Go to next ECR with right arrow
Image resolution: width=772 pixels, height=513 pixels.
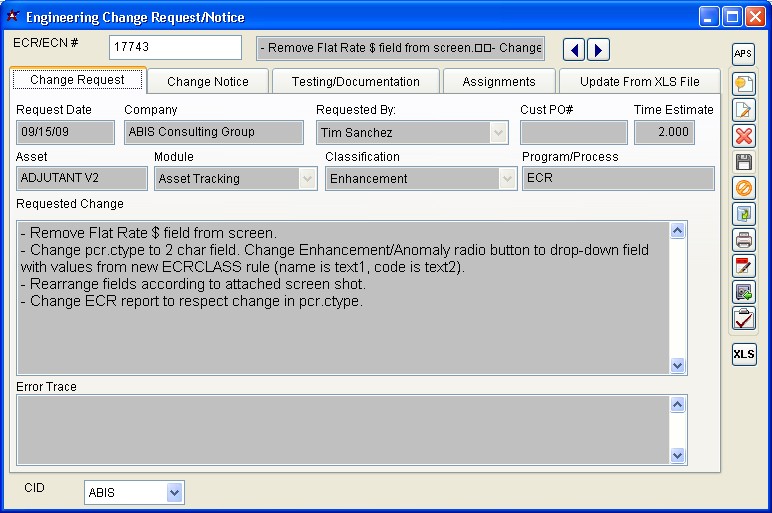click(598, 49)
